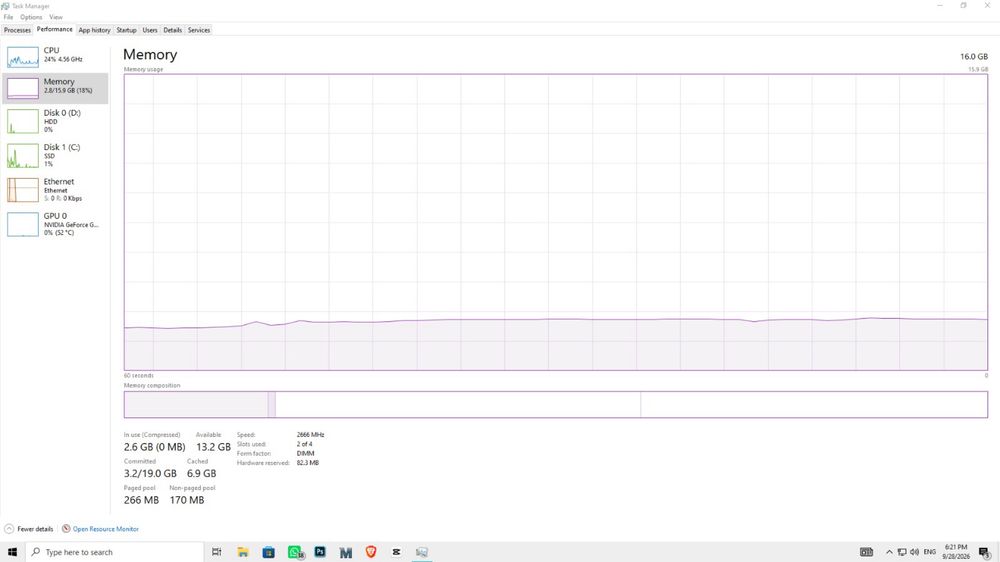Click the Memory composition bar
The width and height of the screenshot is (1000, 562).
pos(555,404)
